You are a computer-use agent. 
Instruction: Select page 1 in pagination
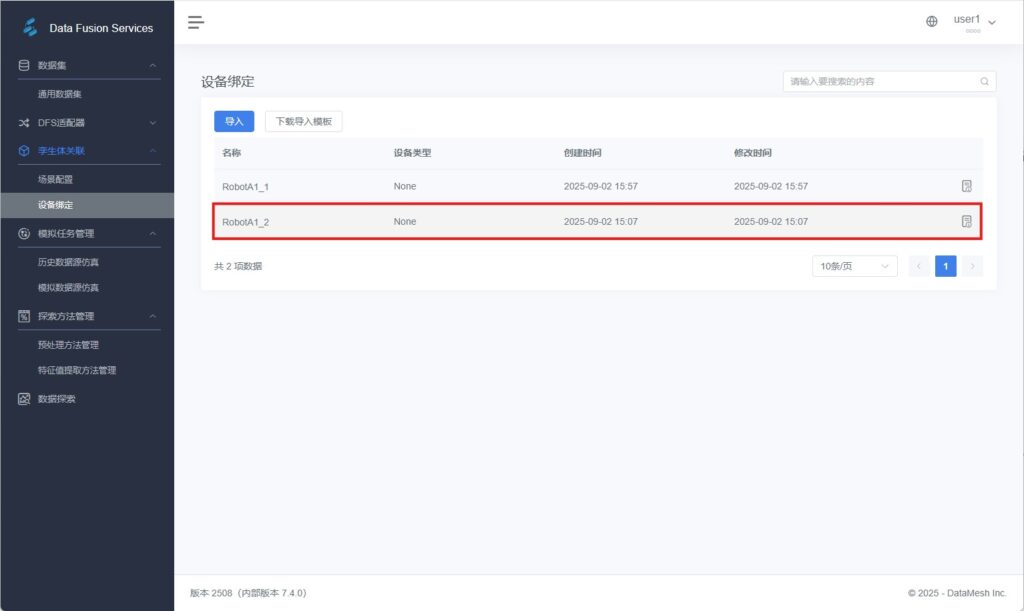tap(946, 266)
